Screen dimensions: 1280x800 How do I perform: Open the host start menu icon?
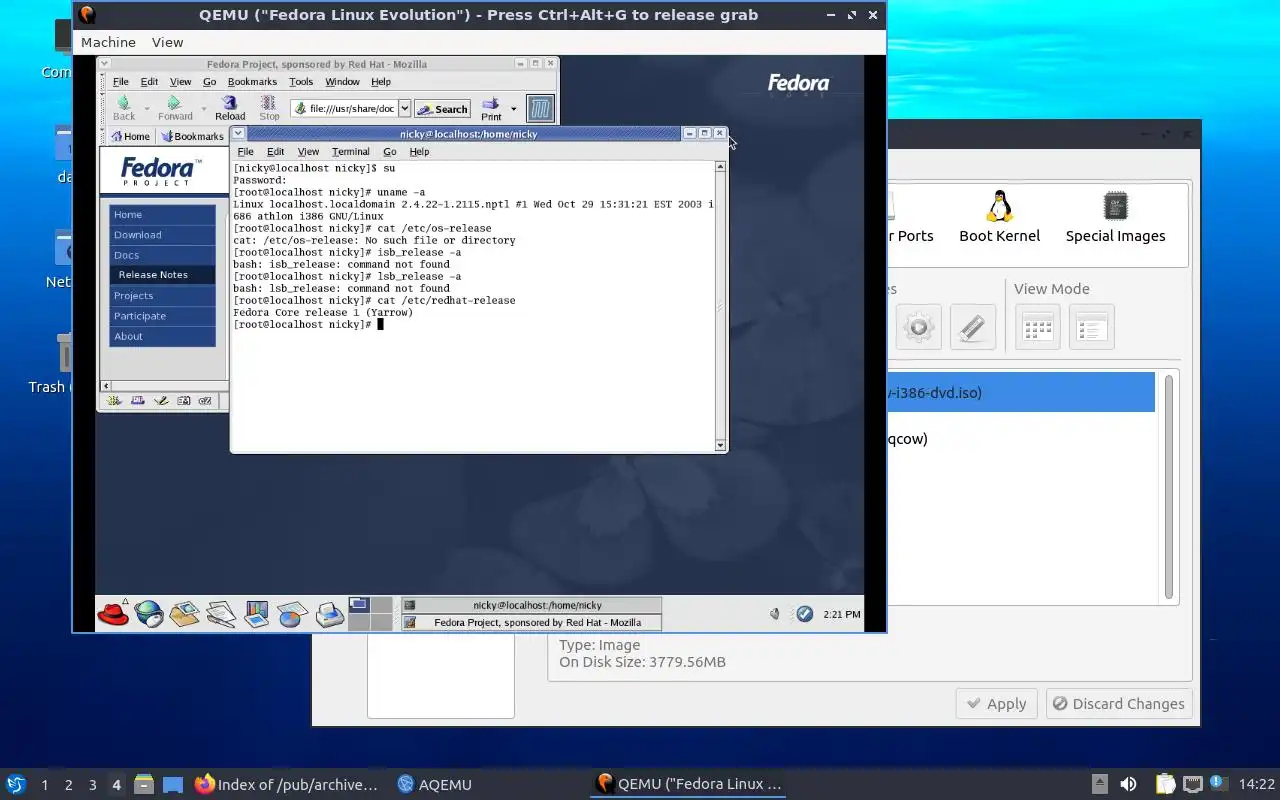point(15,784)
